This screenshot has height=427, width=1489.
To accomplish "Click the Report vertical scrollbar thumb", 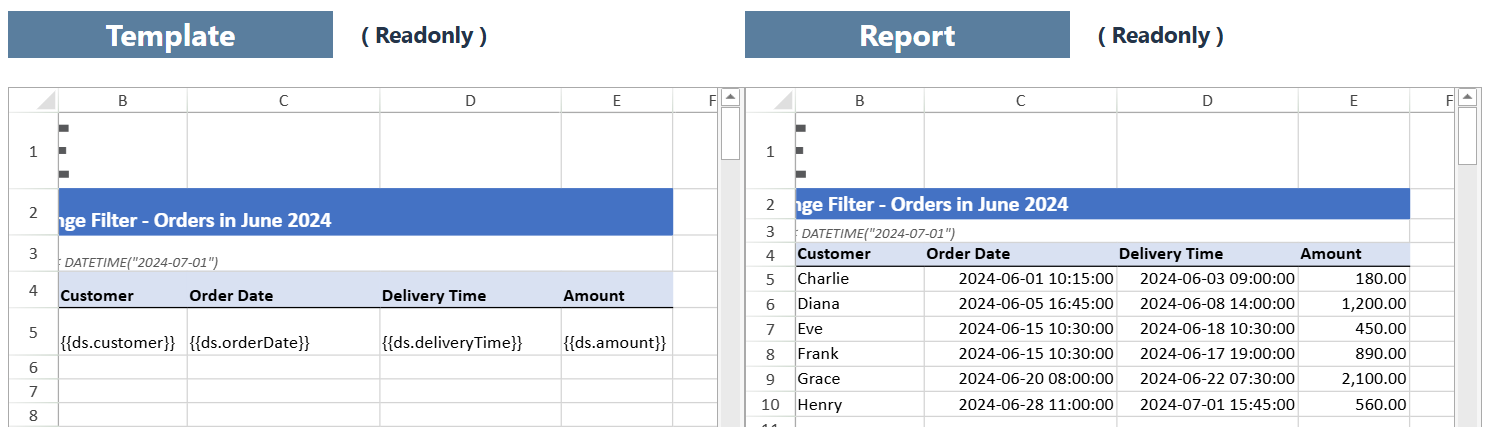I will [x=1467, y=135].
